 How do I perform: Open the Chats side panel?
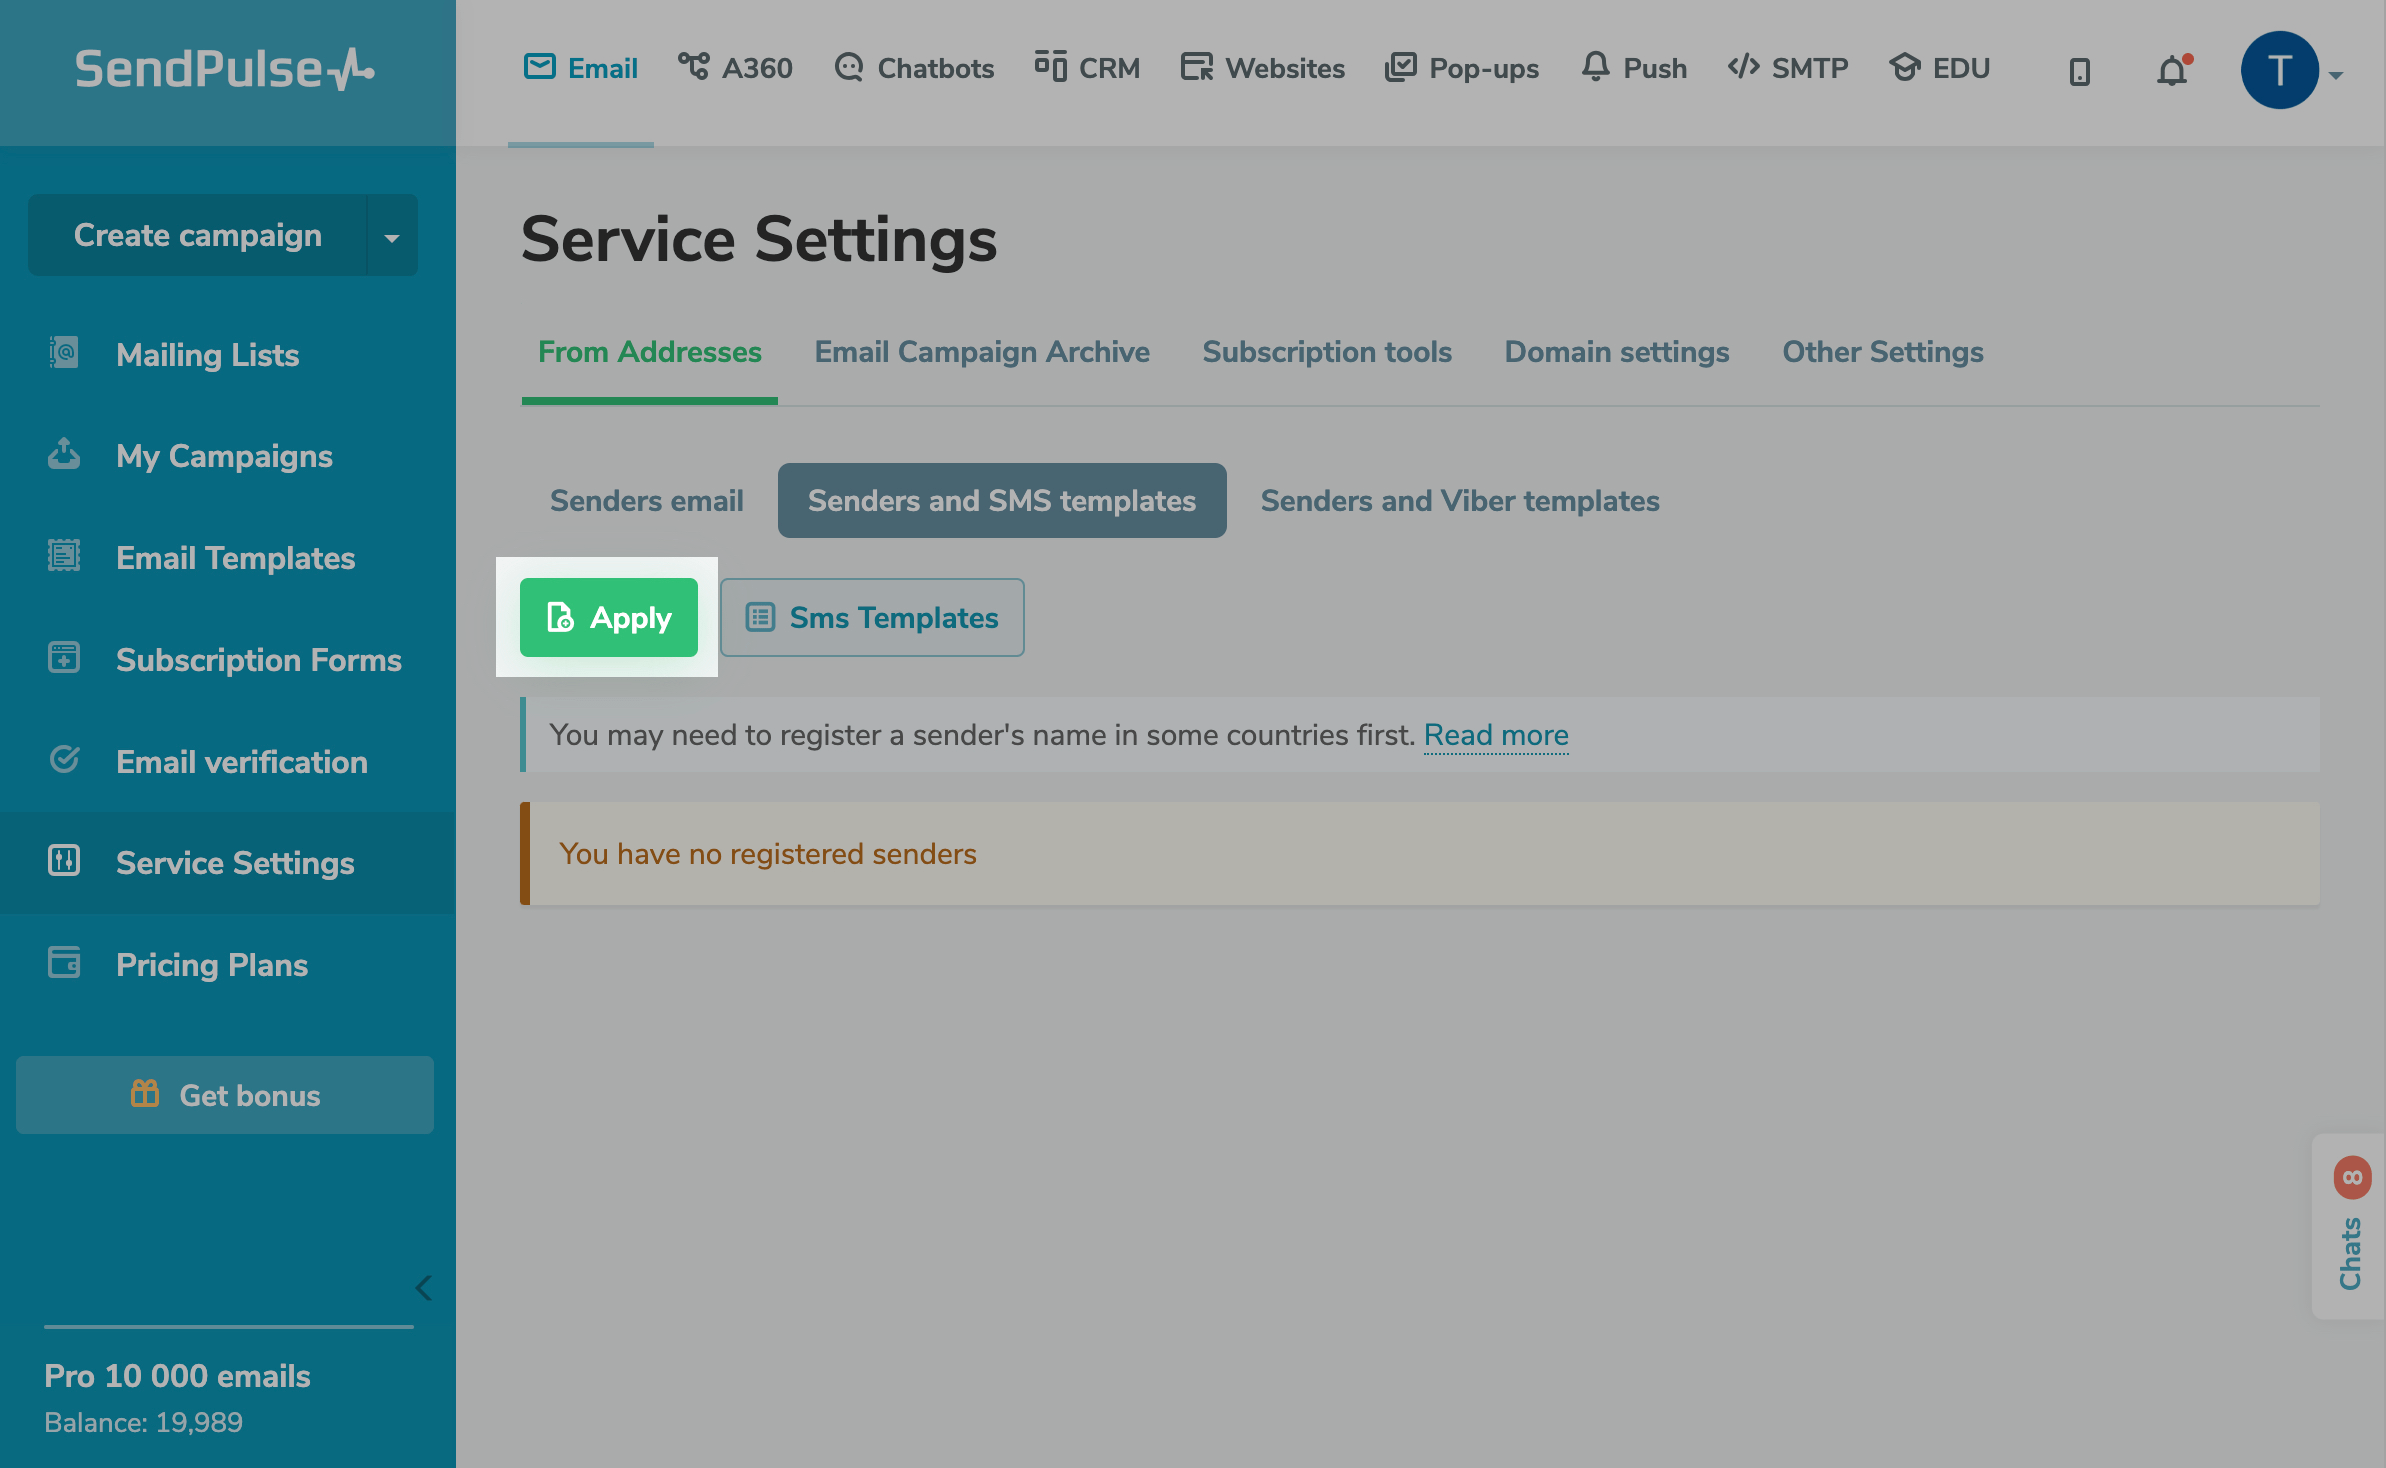tap(2349, 1227)
